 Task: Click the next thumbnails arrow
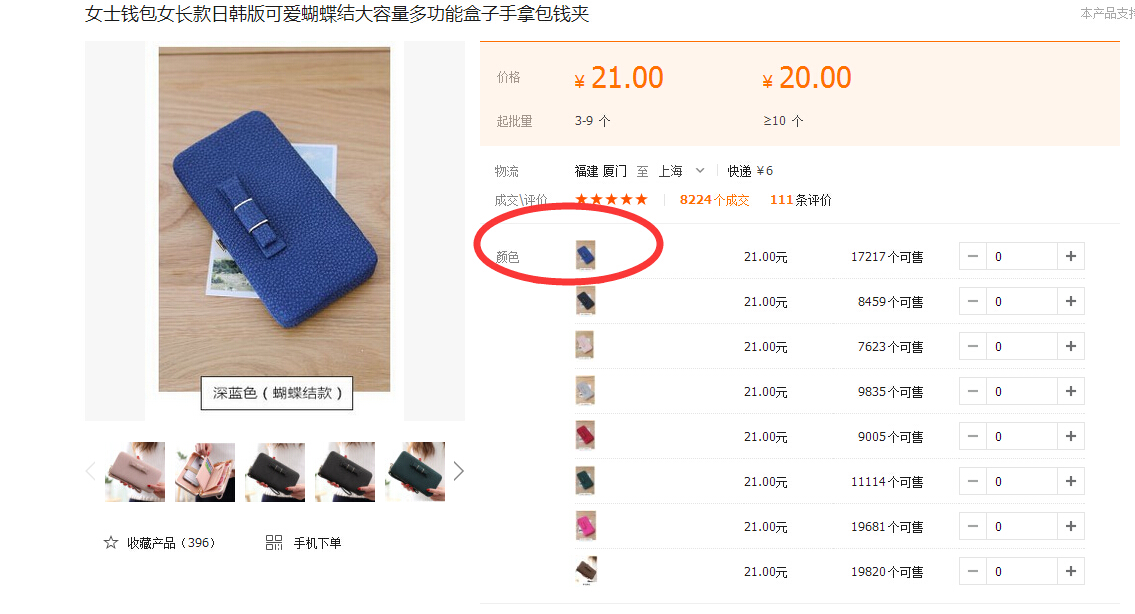[458, 471]
